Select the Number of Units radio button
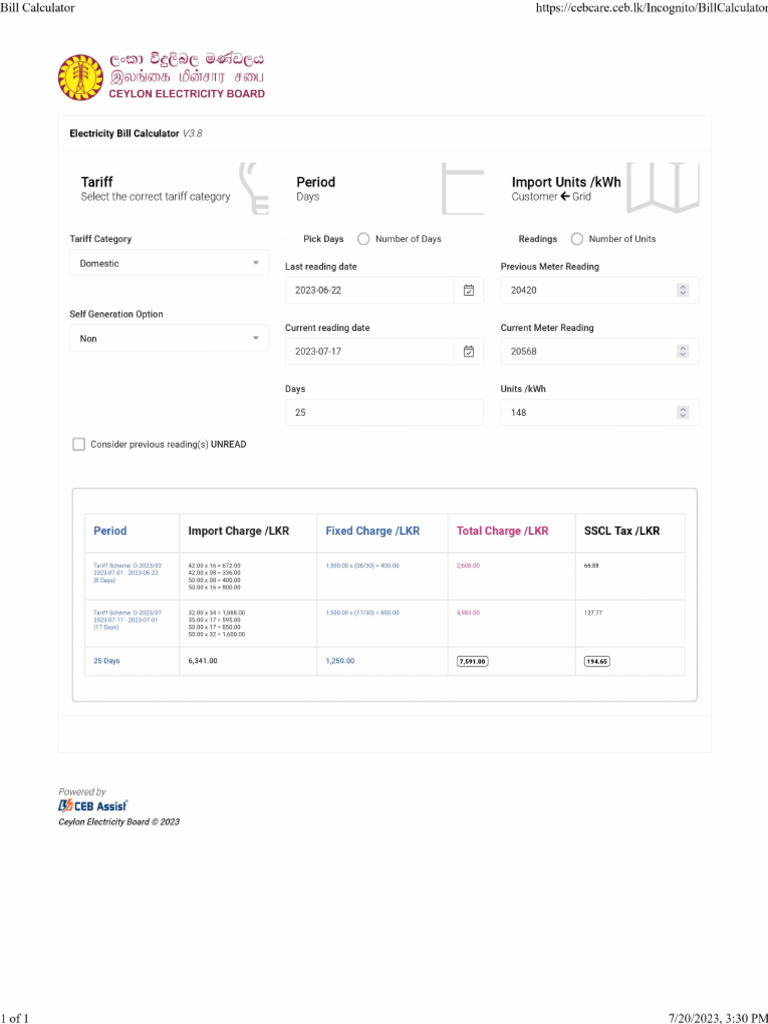Viewport: 768px width, 1024px height. pos(577,239)
